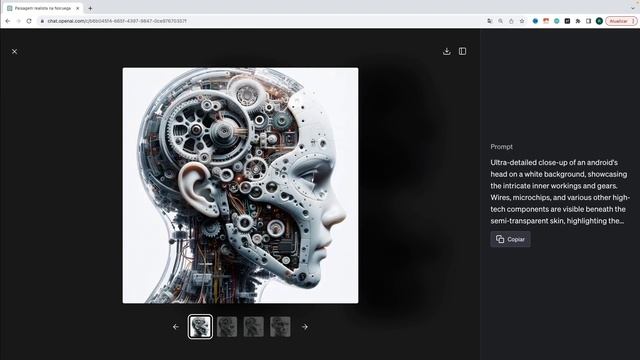The height and width of the screenshot is (360, 640).
Task: Toggle the browser side panel icon
Action: click(588, 21)
